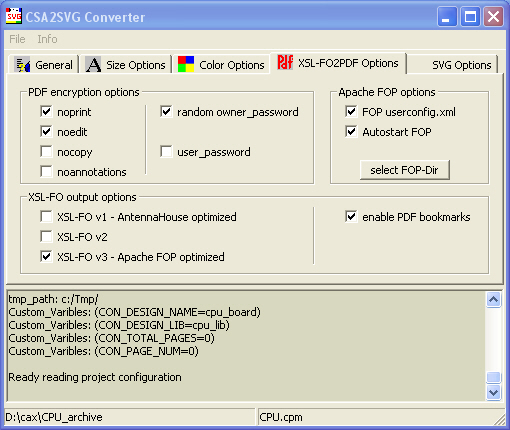The image size is (510, 430).
Task: Click the General tab icon
Action: pos(23,64)
